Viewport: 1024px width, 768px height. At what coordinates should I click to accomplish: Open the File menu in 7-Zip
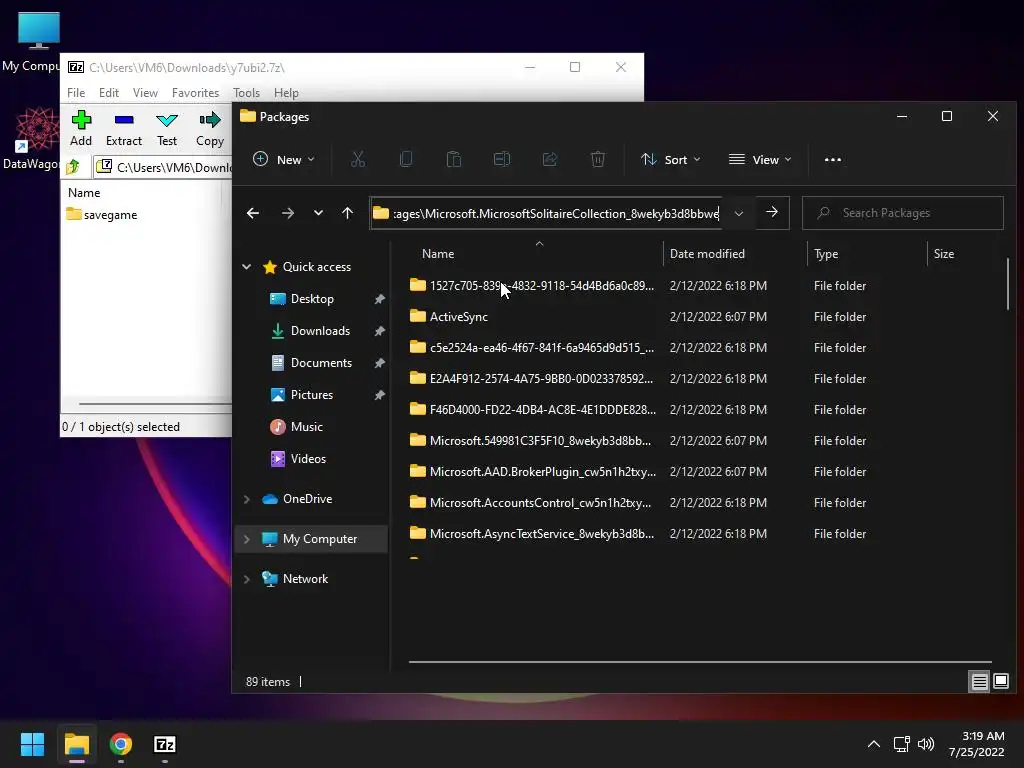76,93
